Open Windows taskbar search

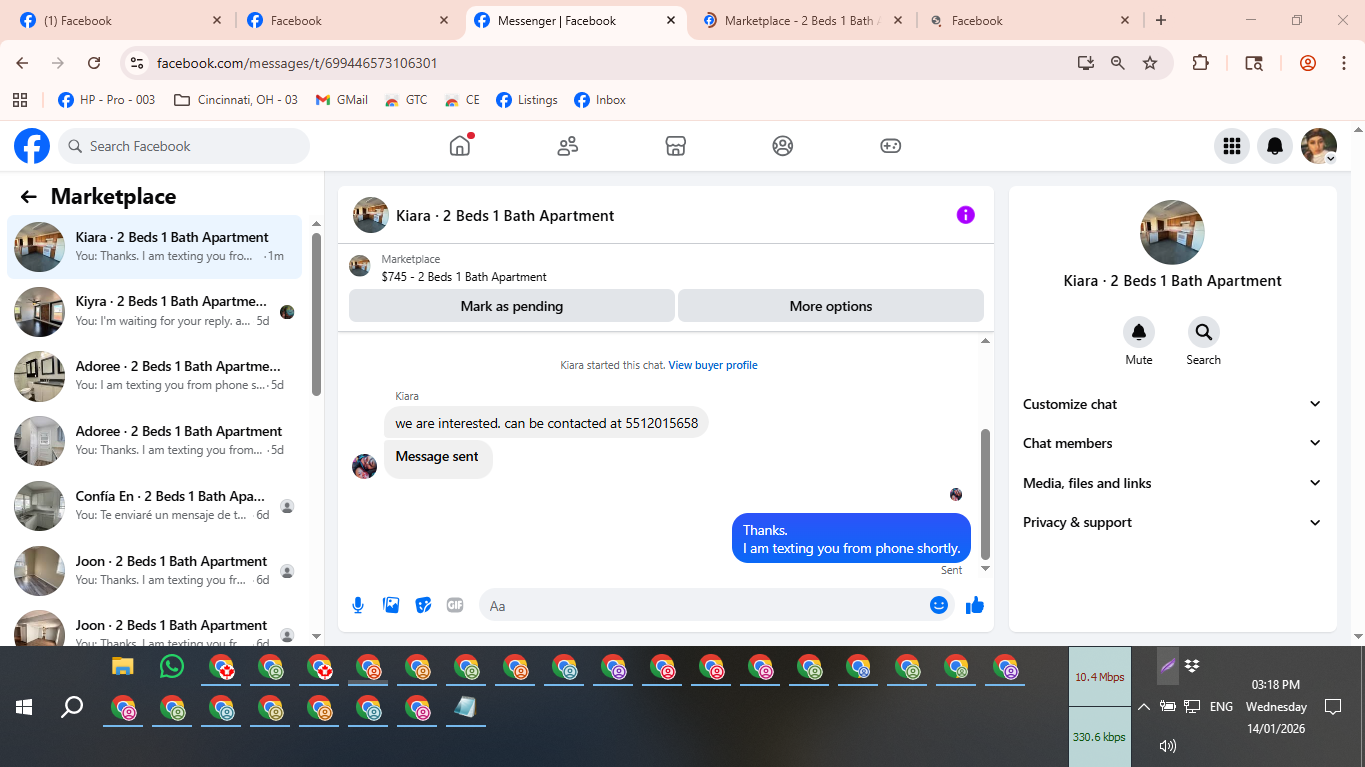(x=72, y=707)
